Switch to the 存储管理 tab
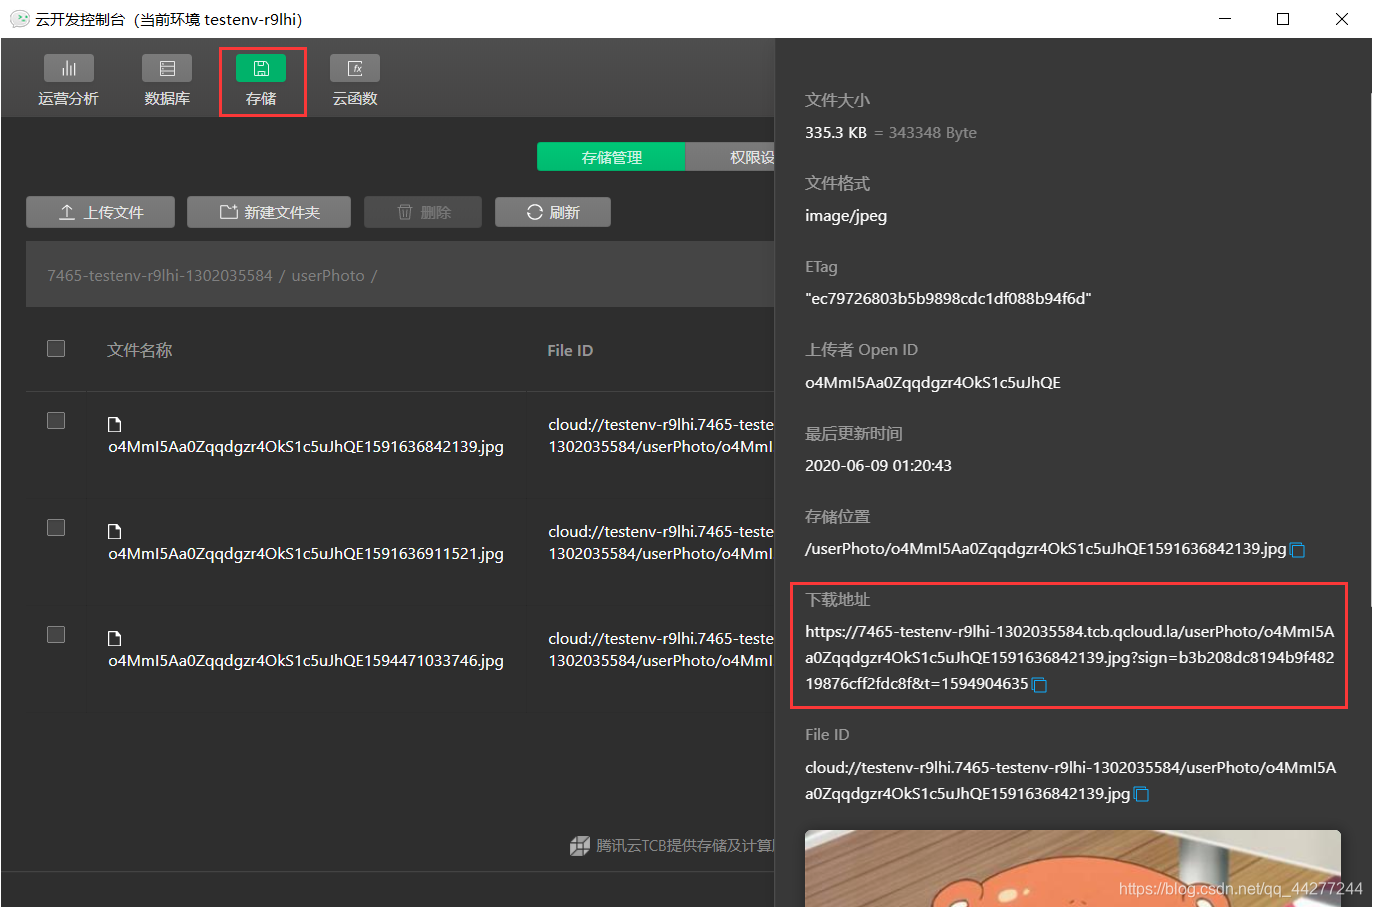1373x908 pixels. [611, 157]
